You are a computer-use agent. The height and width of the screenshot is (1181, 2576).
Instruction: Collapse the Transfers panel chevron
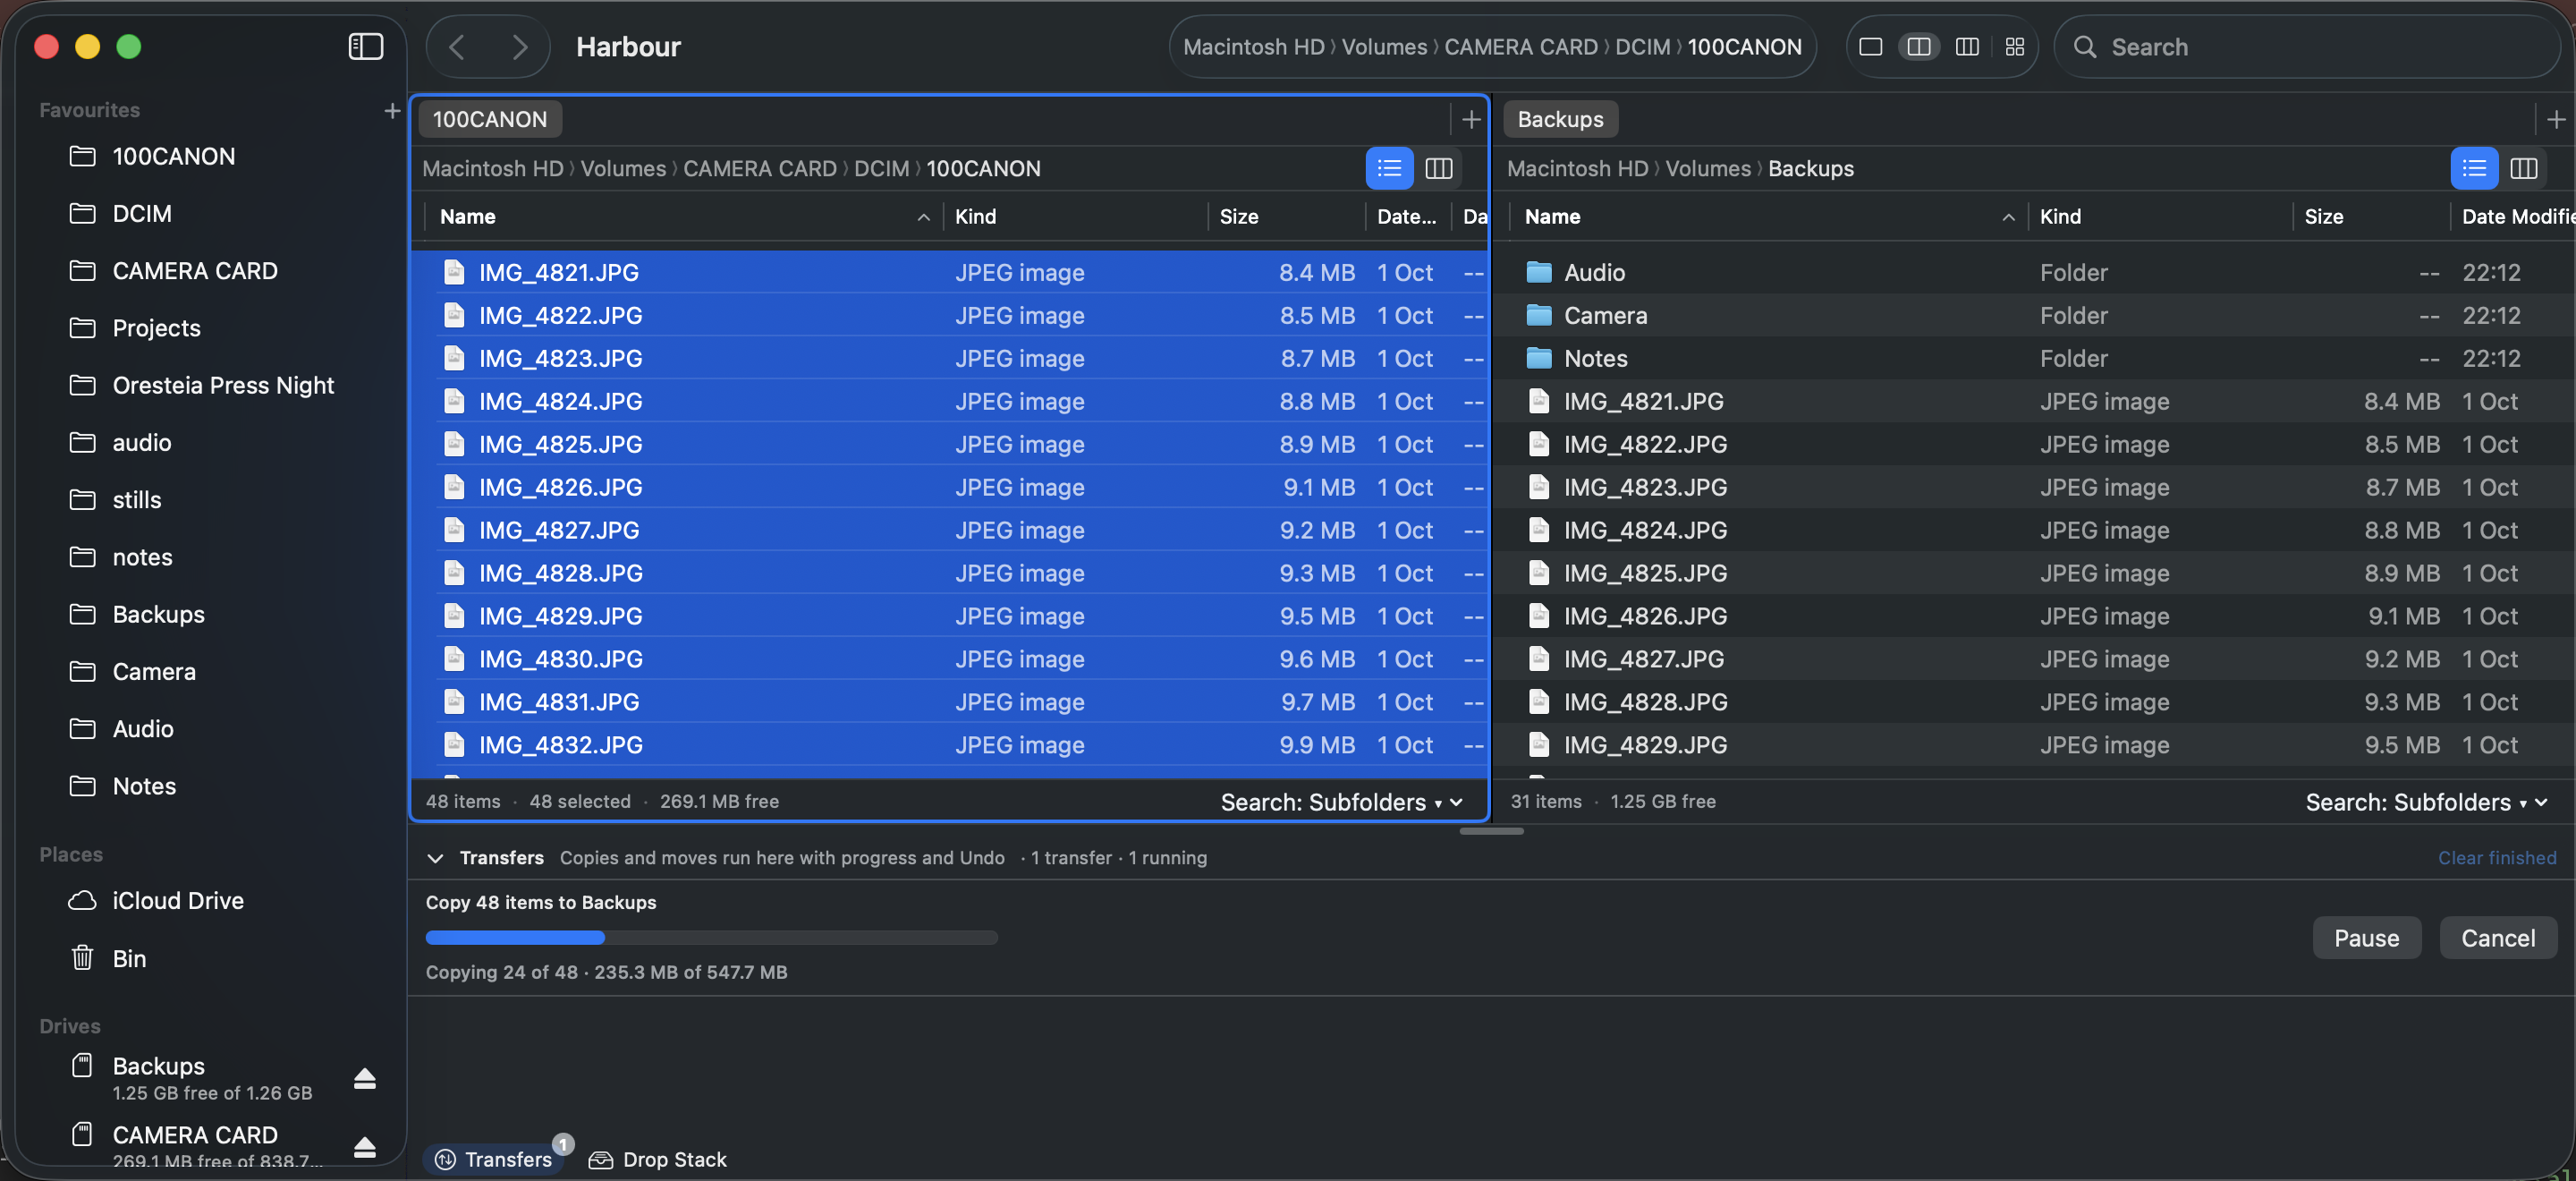[435, 858]
